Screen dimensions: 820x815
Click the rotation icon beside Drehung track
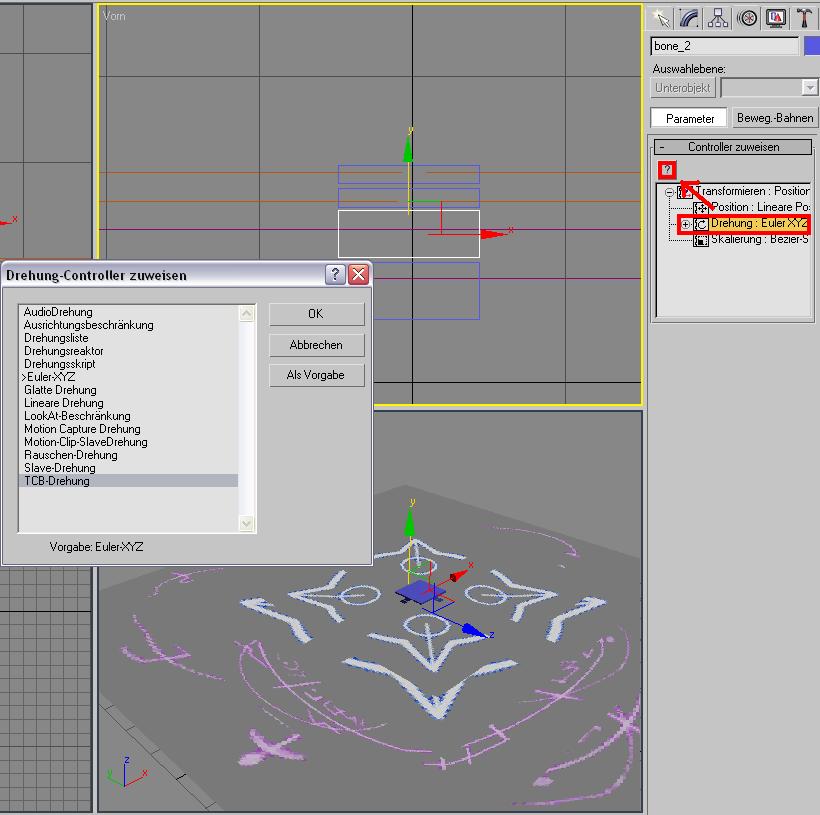coord(701,224)
